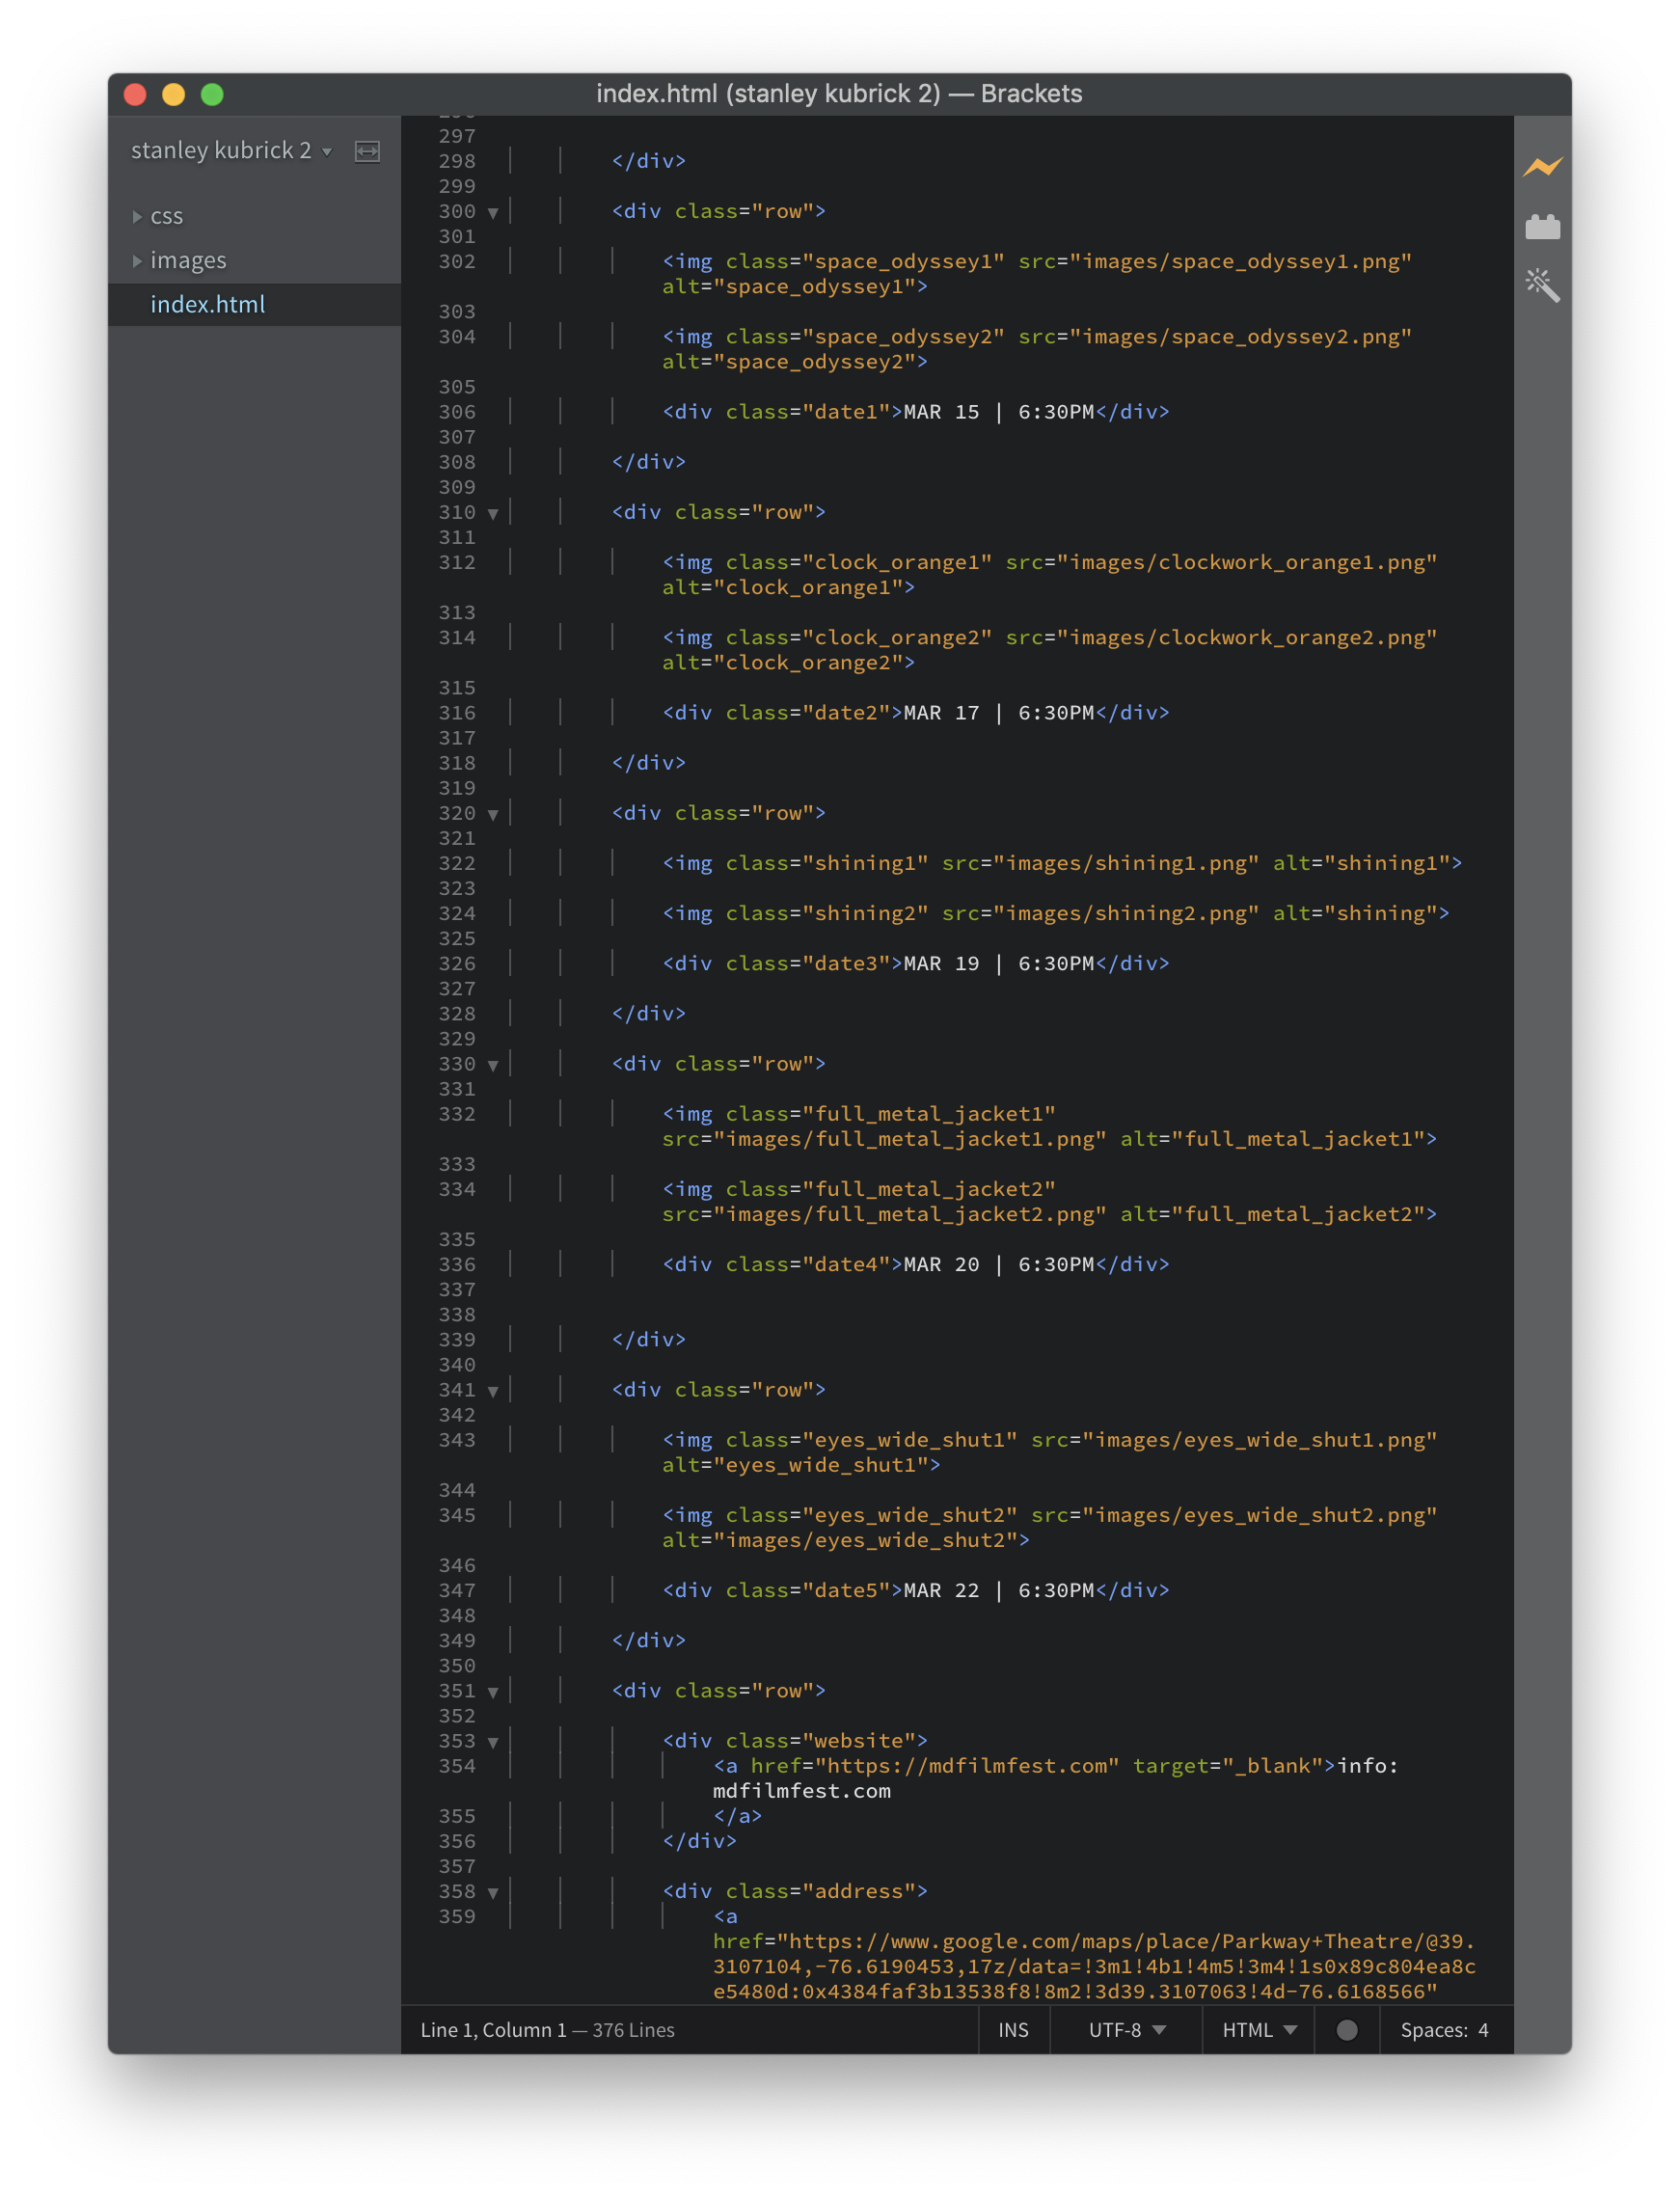Select index.html in the file tree
Viewport: 1680px width, 2197px height.
(x=207, y=304)
